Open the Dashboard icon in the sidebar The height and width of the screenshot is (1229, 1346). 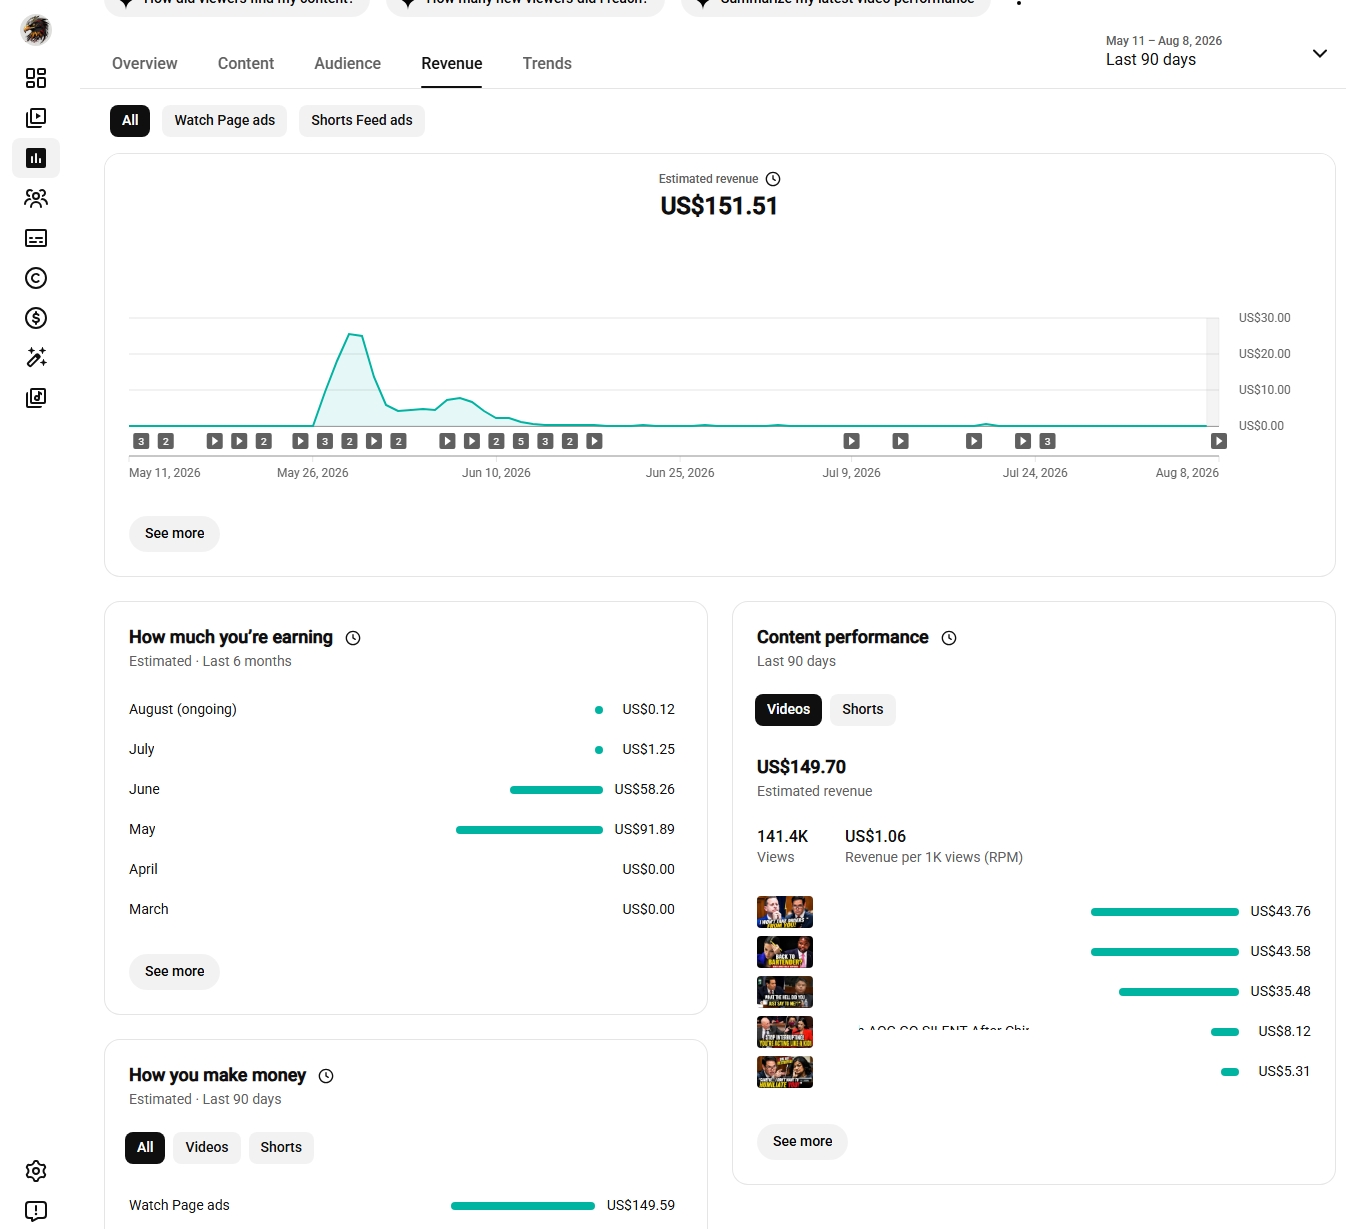coord(36,78)
